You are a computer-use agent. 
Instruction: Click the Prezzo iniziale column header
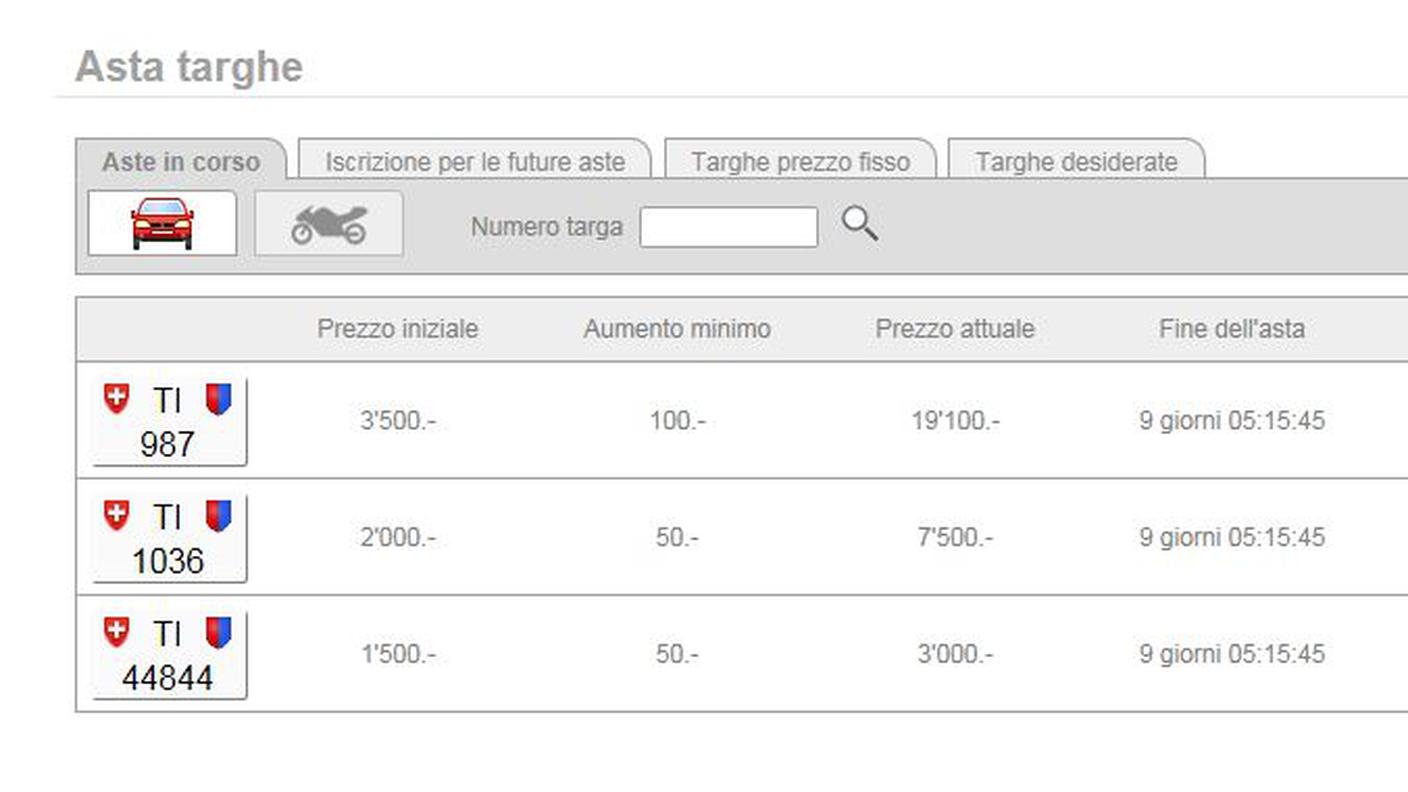click(x=398, y=329)
